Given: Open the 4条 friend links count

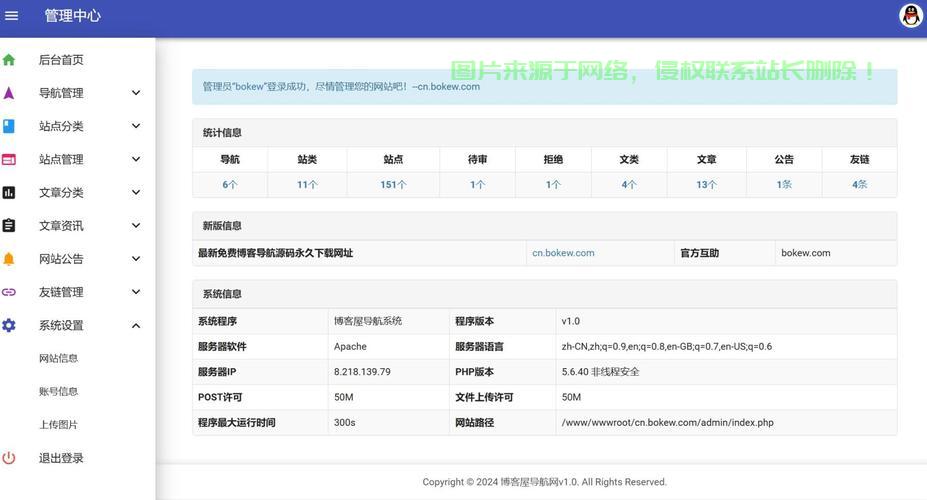Looking at the screenshot, I should [860, 184].
